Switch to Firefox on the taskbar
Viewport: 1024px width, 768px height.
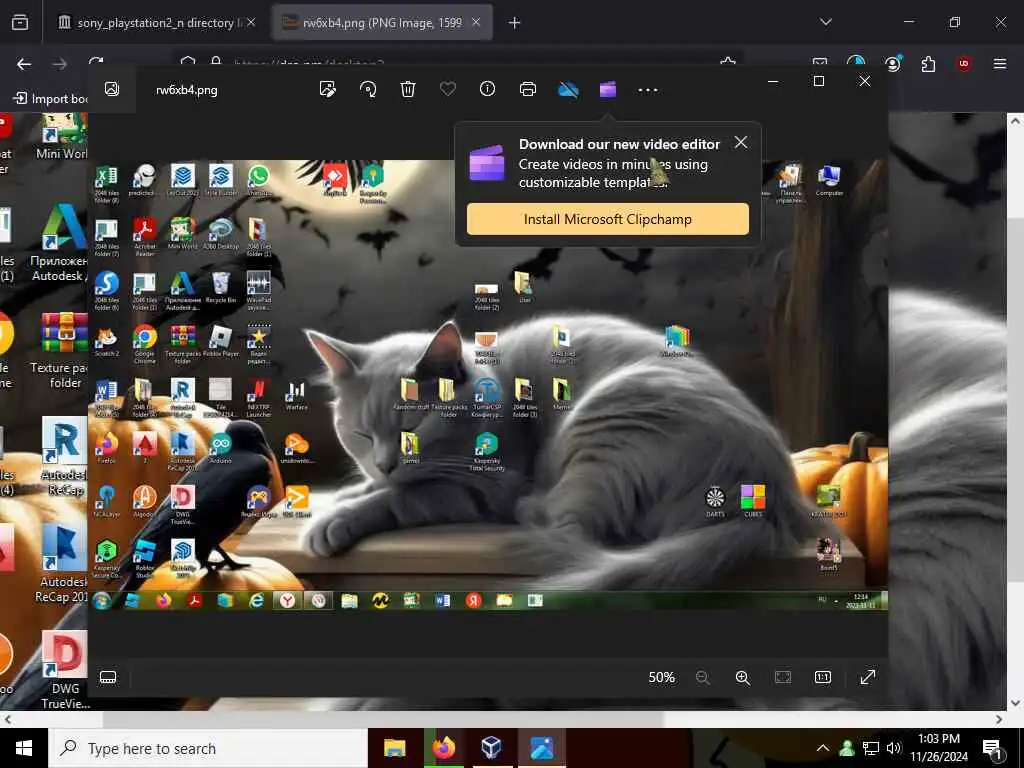pyautogui.click(x=443, y=748)
